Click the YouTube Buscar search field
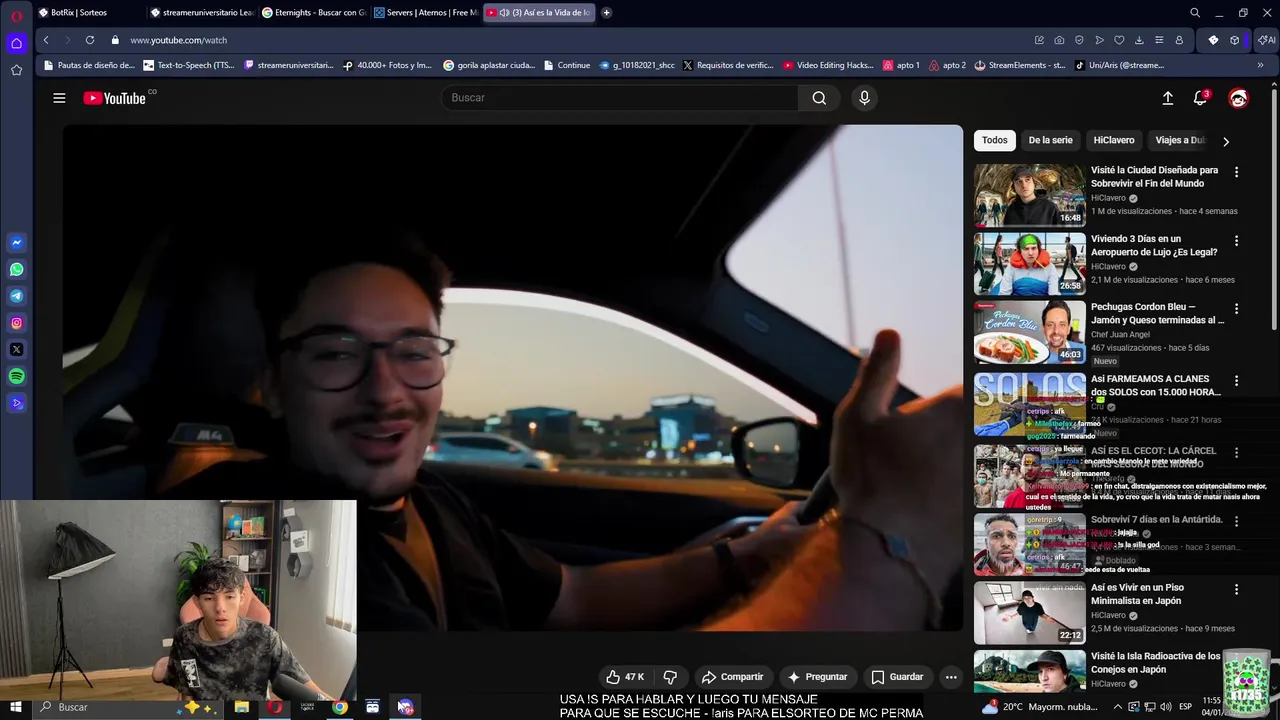Image resolution: width=1280 pixels, height=720 pixels. pos(620,98)
